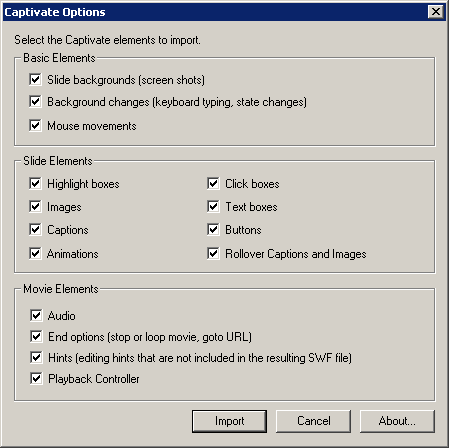The image size is (449, 448).
Task: Disable Captions import checkbox
Action: tap(35, 230)
